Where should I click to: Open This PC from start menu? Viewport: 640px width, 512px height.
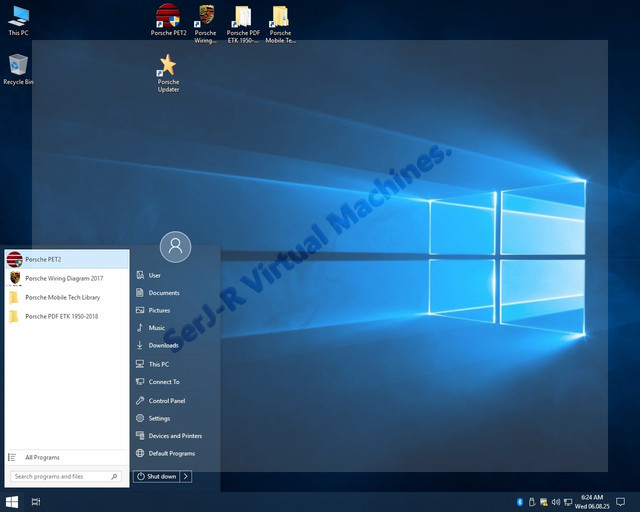[152, 364]
